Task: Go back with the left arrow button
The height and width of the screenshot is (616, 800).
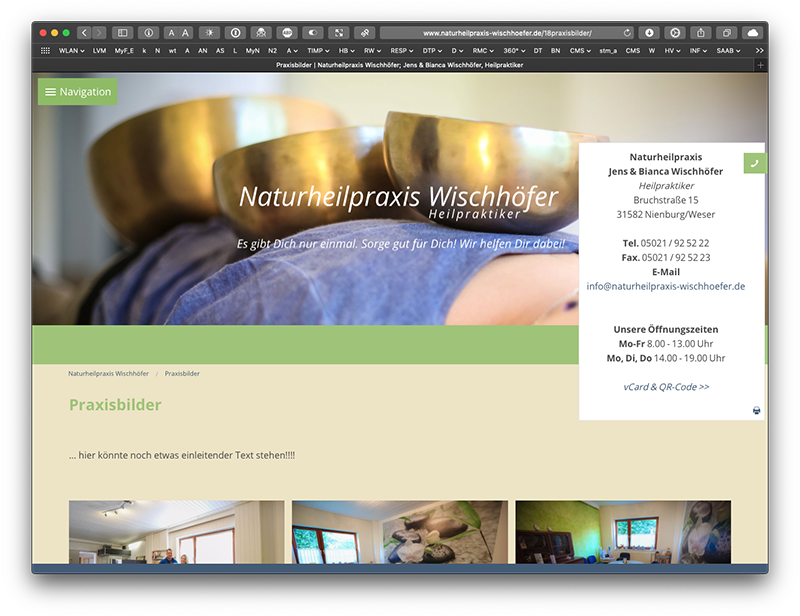Action: [84, 33]
